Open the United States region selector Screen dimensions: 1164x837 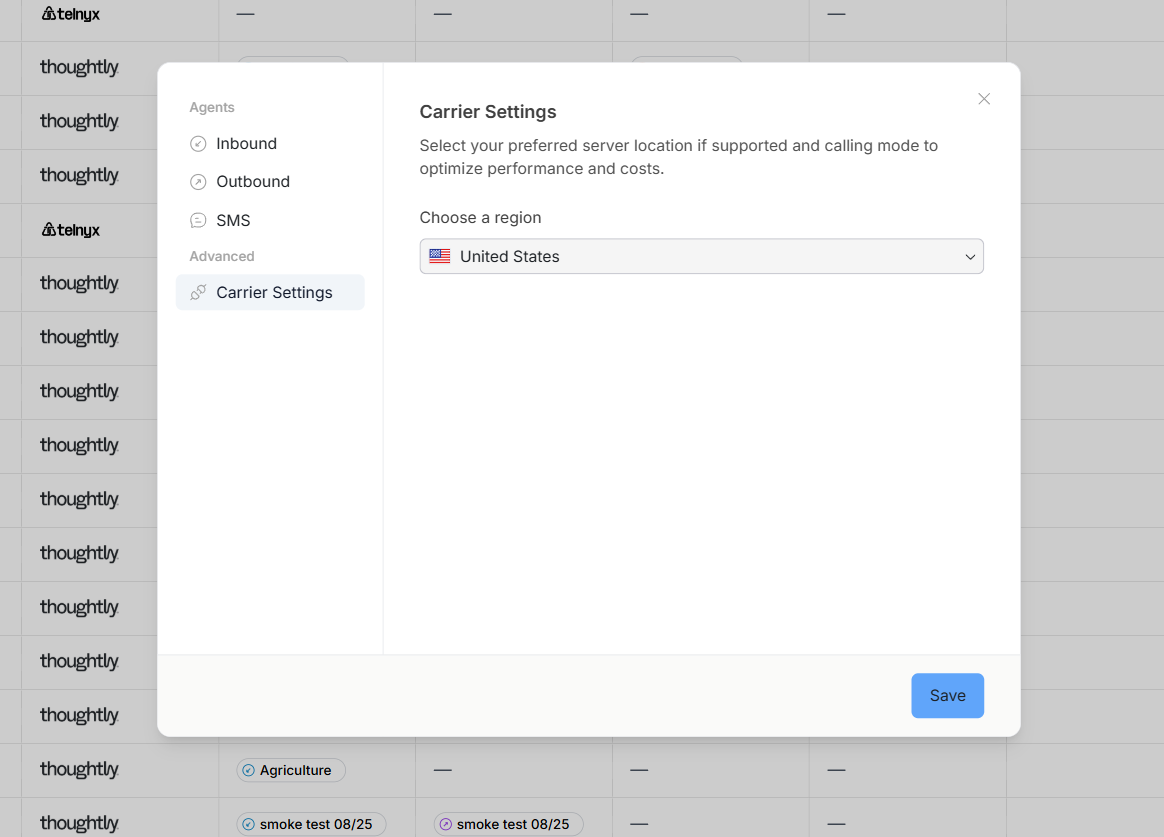coord(700,257)
